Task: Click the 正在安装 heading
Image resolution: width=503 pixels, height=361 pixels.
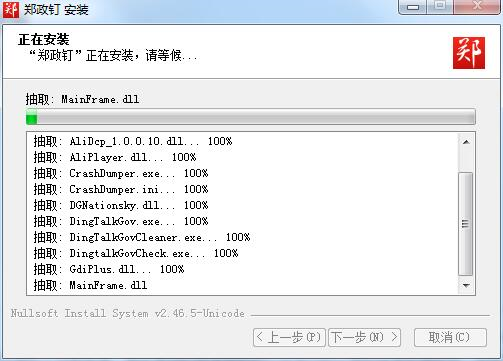Action: [44, 40]
